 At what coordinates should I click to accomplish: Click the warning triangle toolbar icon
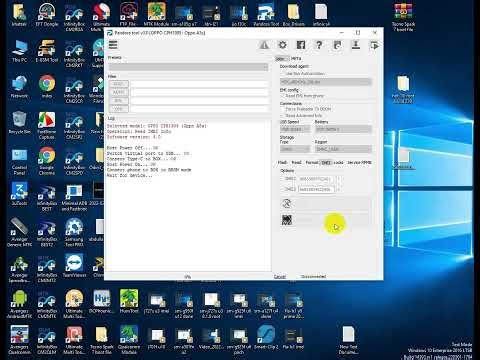coord(264,45)
